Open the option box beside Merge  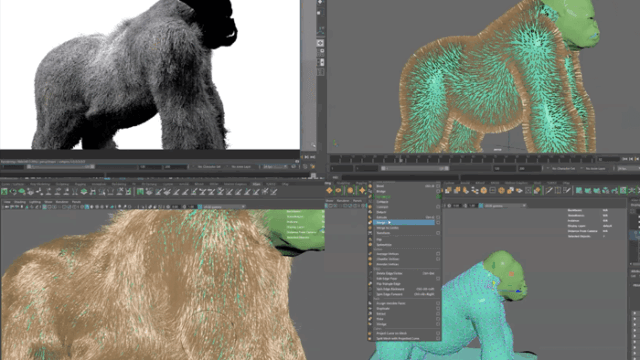click(438, 222)
